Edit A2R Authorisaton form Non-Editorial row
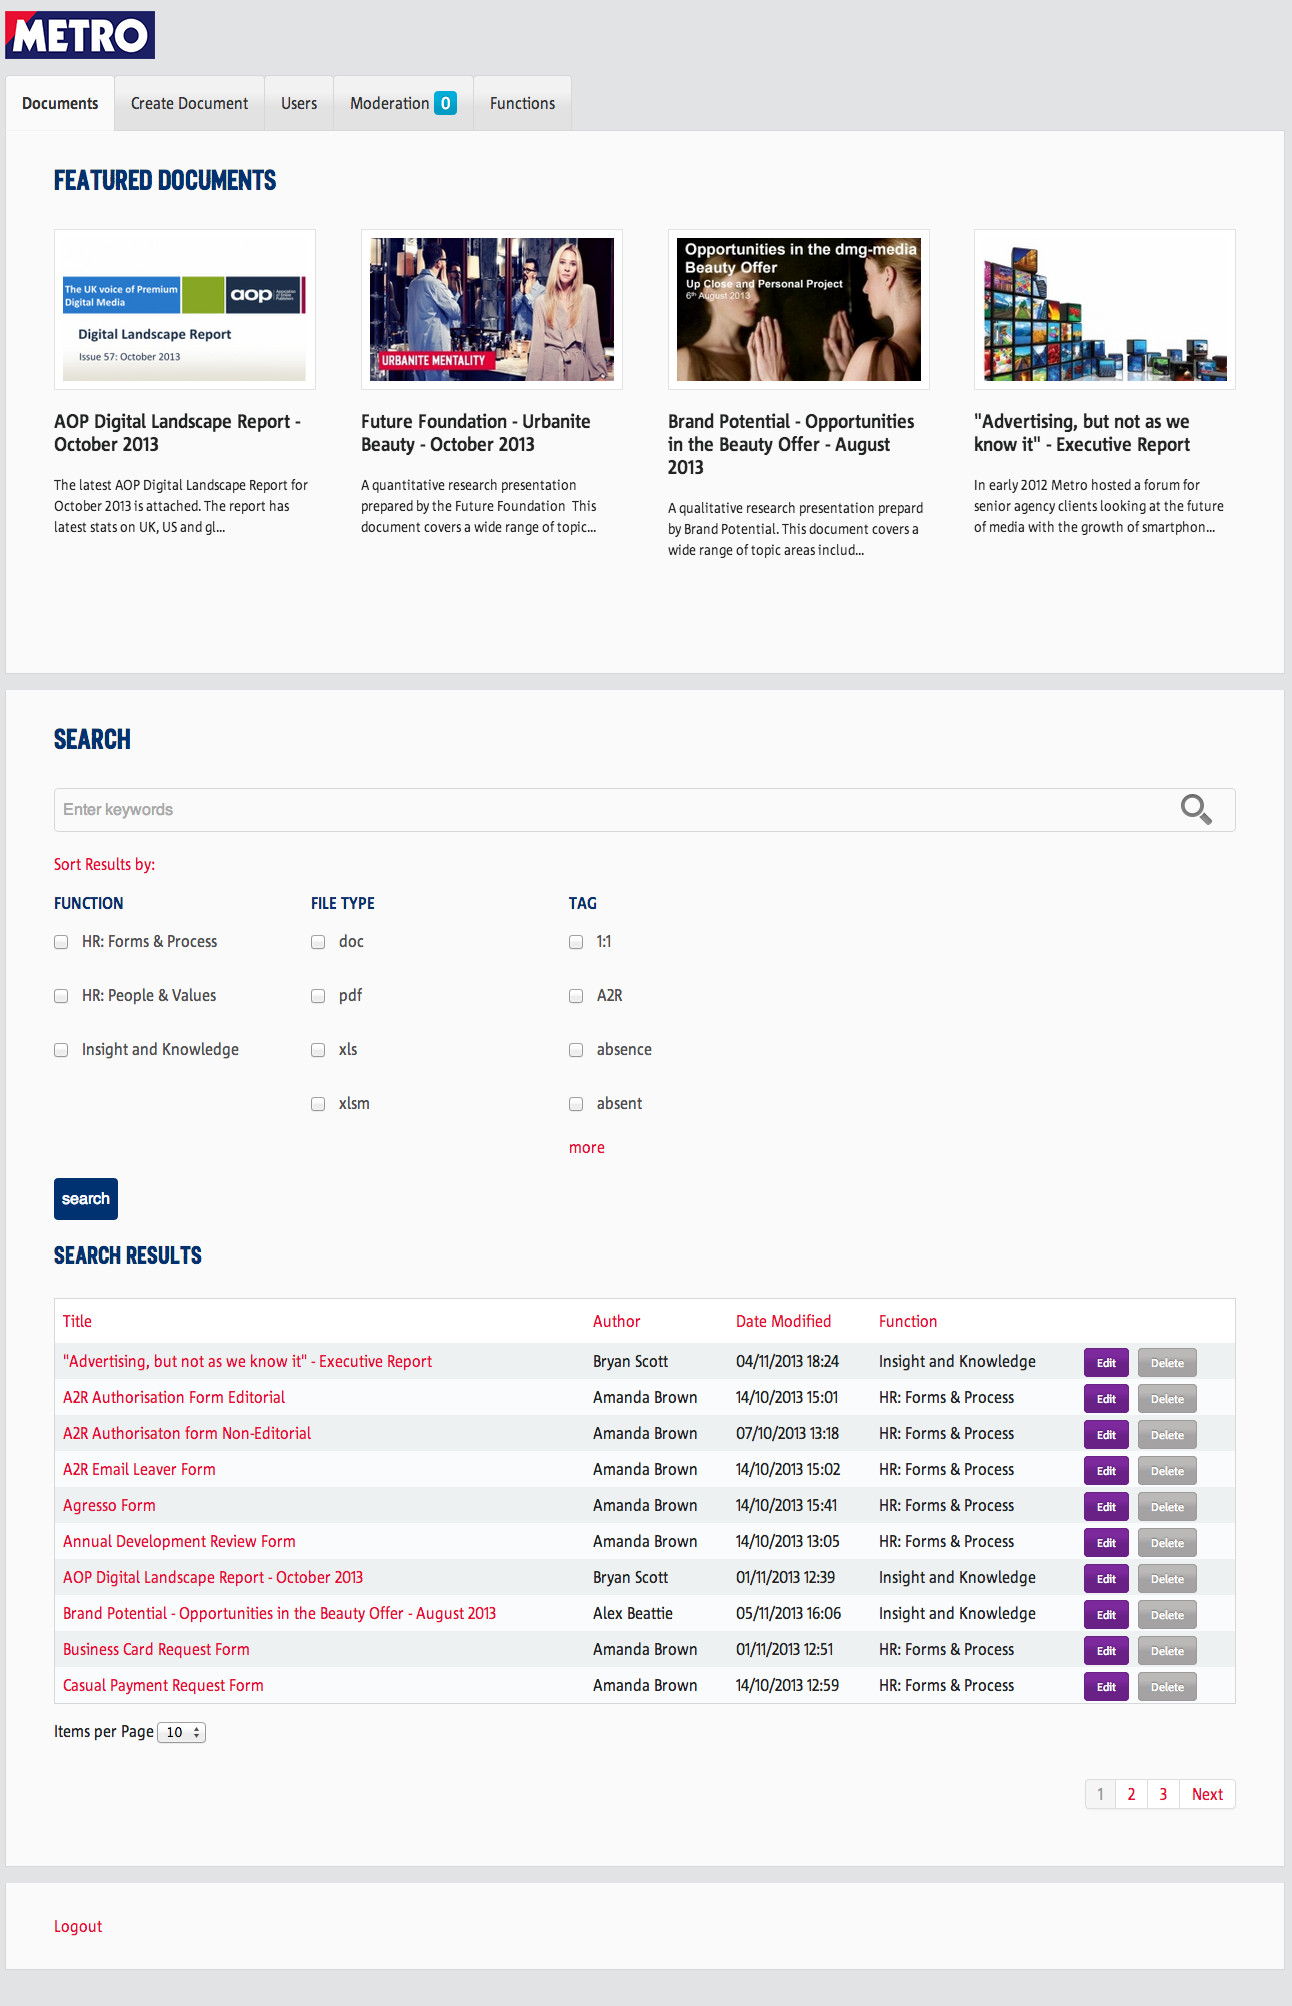Viewport: 1292px width, 2006px height. (x=1106, y=1435)
